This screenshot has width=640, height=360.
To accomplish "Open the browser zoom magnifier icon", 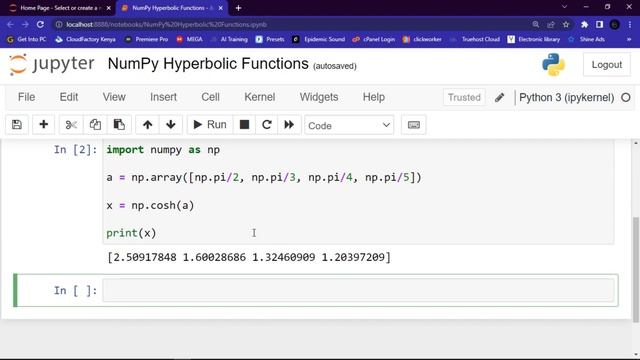I will click(x=536, y=24).
